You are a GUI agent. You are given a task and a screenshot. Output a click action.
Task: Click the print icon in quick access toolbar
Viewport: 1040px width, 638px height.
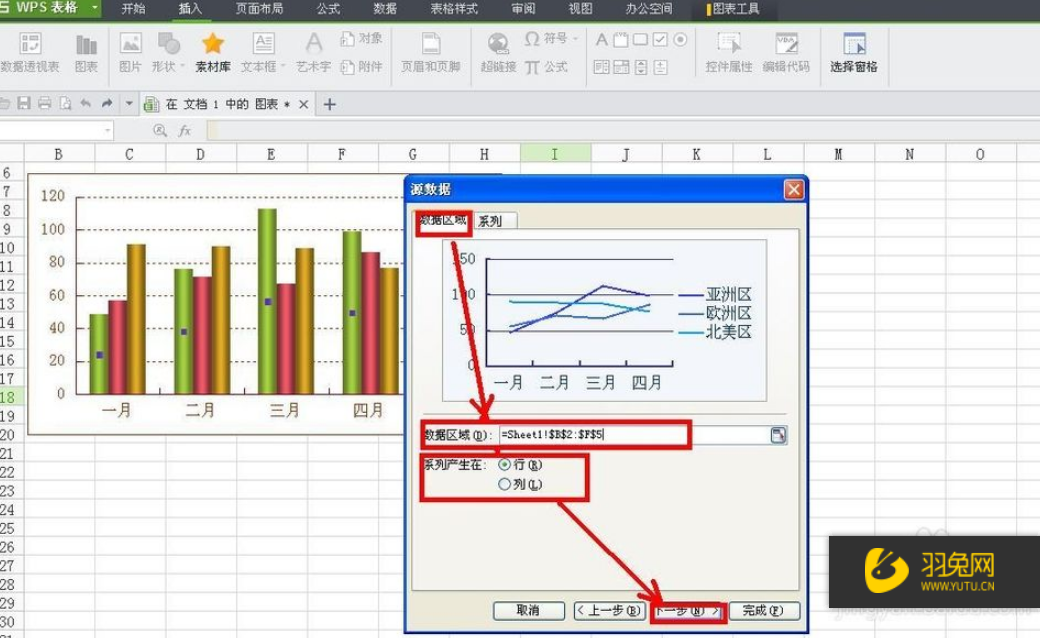(x=44, y=103)
